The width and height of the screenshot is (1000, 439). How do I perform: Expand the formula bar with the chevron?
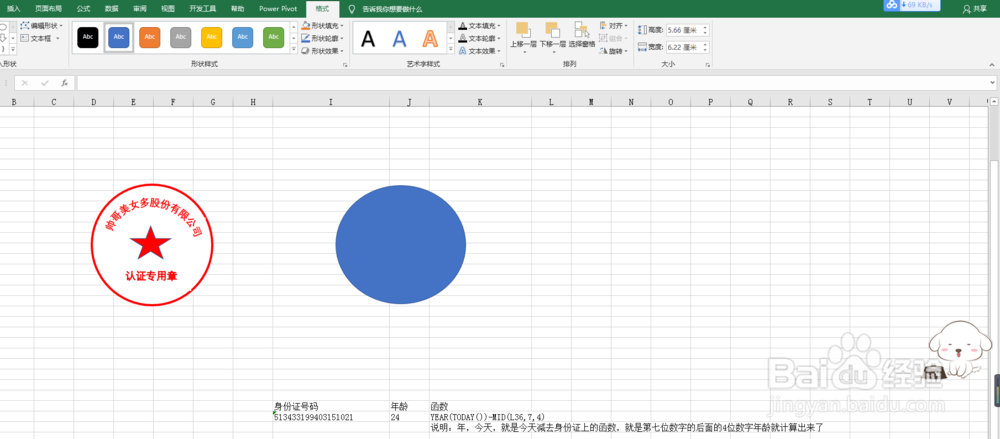(992, 83)
